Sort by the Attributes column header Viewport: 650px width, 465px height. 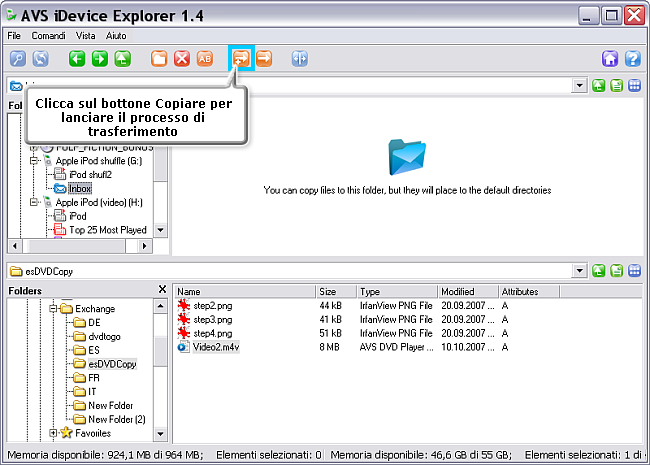tap(529, 291)
